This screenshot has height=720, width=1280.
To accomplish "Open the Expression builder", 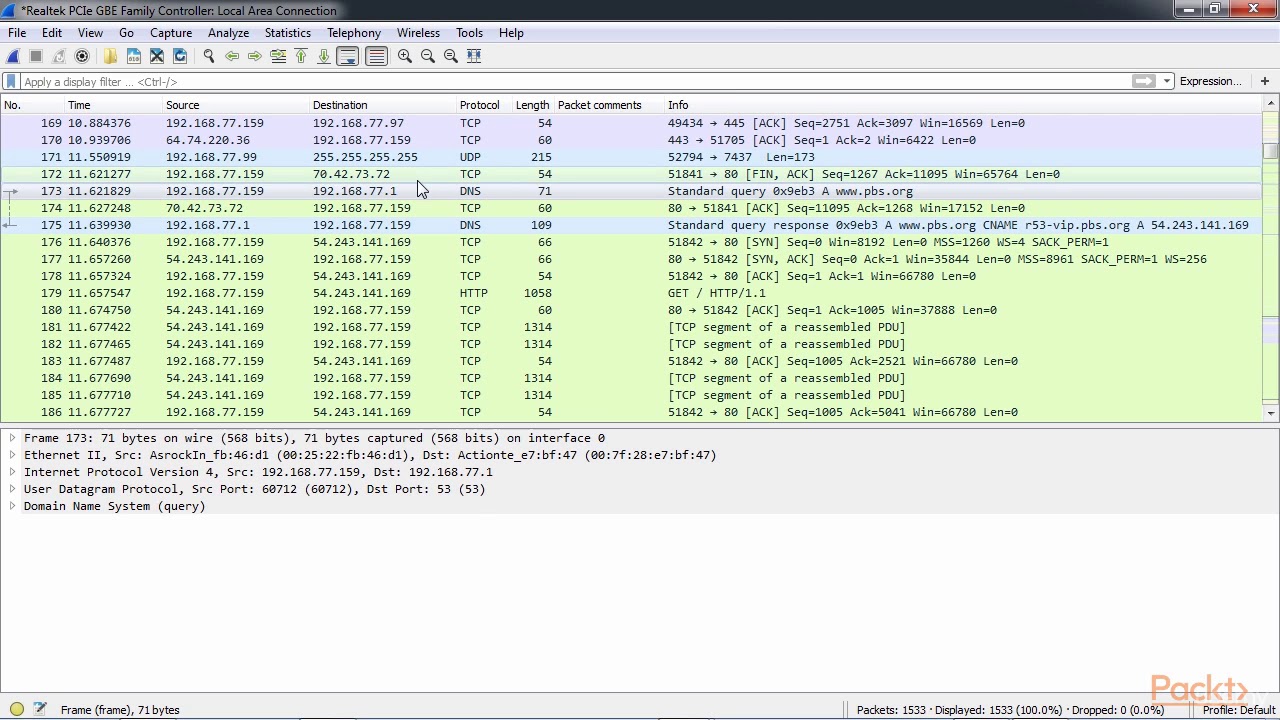I will 1210,81.
